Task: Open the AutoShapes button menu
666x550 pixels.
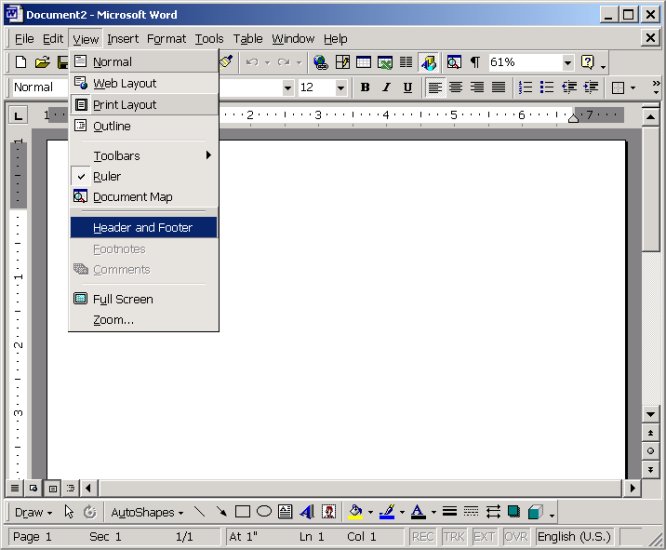Action: pos(147,512)
